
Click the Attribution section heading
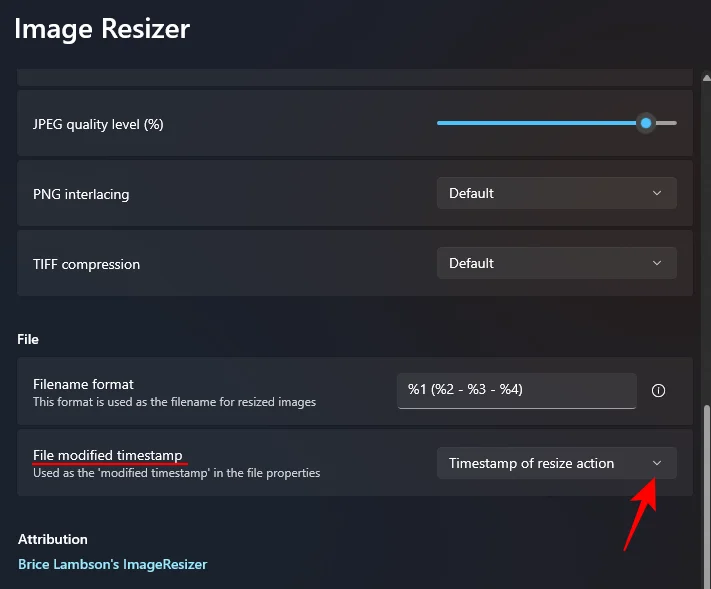[52, 539]
